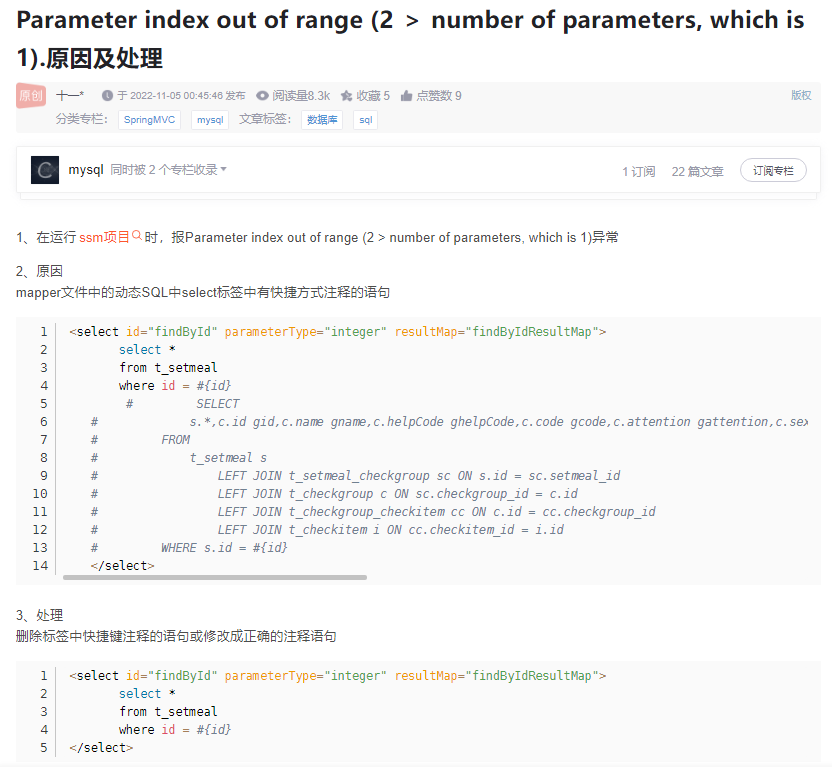Open the mysql category tag
Viewport: 832px width, 771px height.
(x=210, y=120)
